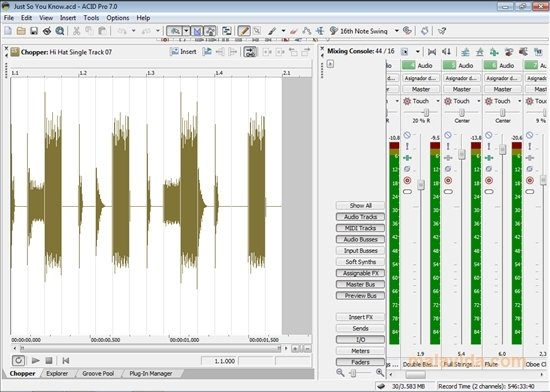550x392 pixels.
Task: Open a project via the folder icon
Action: coord(21,31)
